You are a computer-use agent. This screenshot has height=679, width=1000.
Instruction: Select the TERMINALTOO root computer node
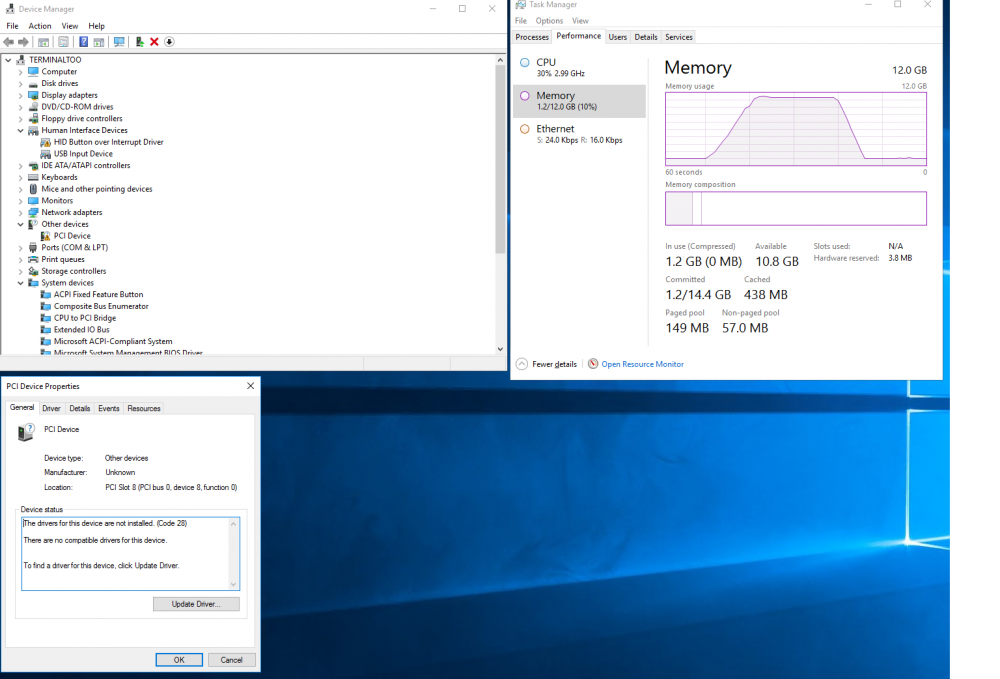click(x=55, y=60)
